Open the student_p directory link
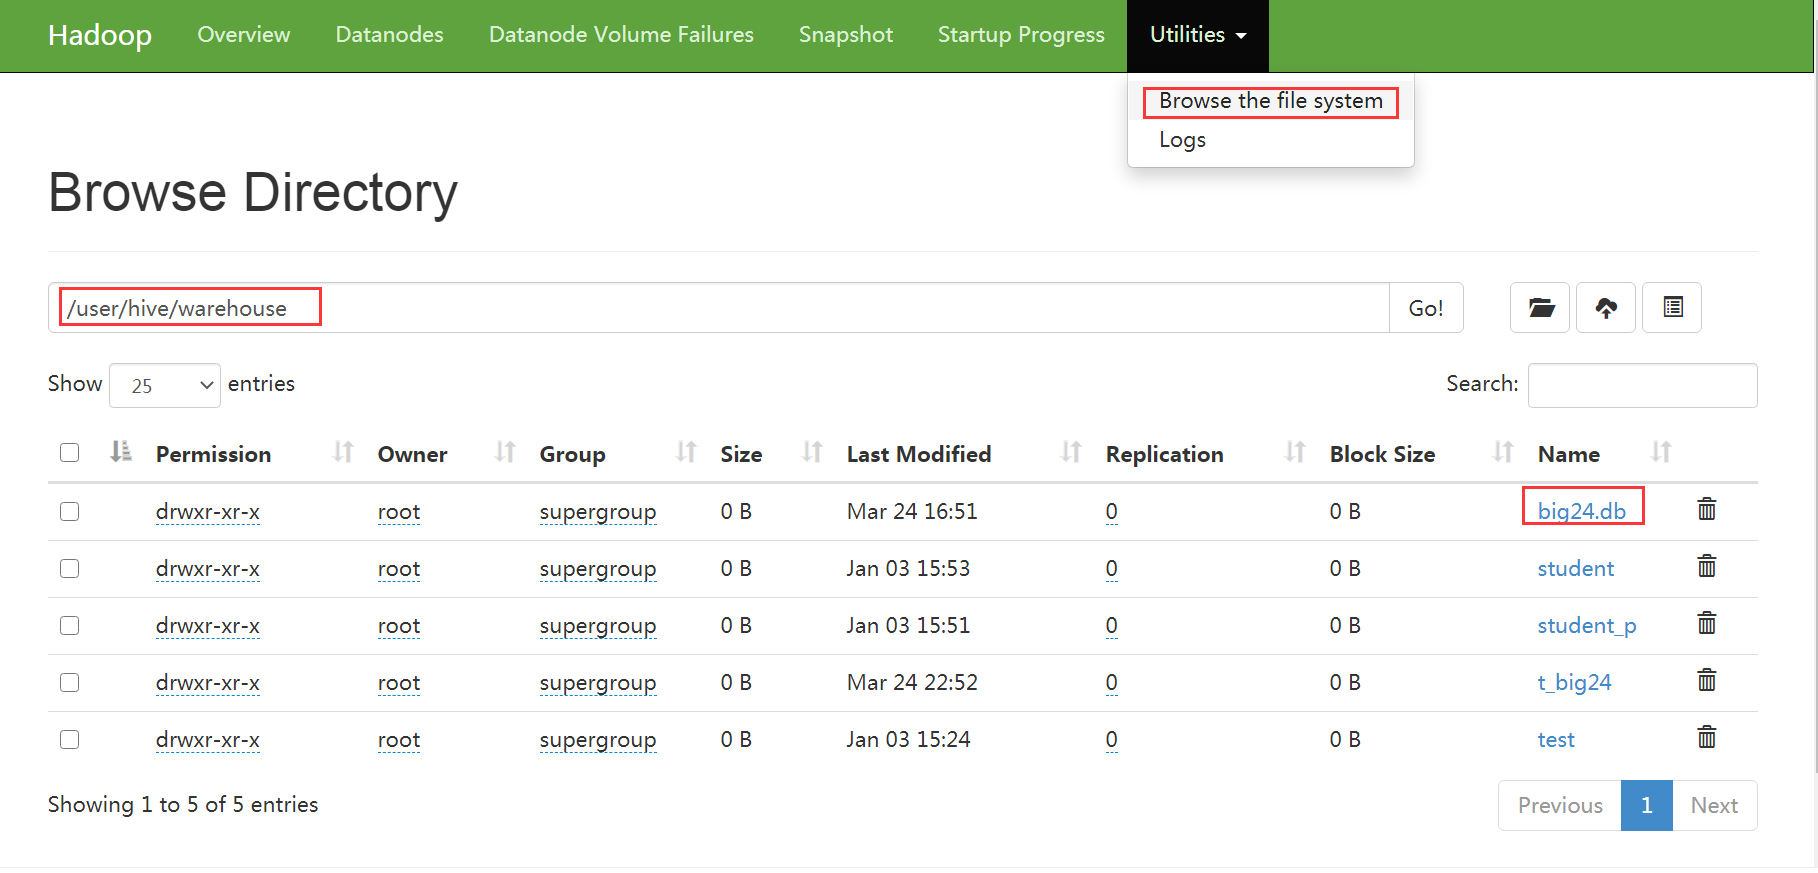Image resolution: width=1818 pixels, height=873 pixels. (x=1587, y=625)
